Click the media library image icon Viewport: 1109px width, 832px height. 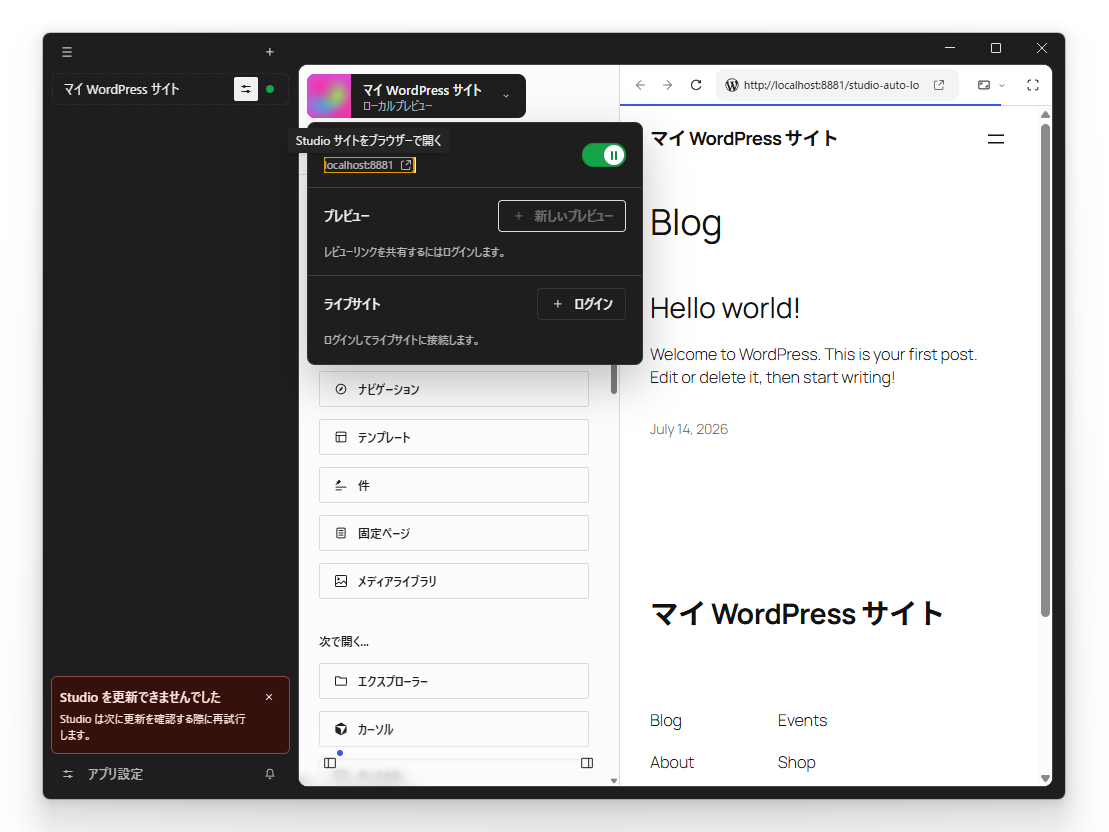[x=341, y=581]
